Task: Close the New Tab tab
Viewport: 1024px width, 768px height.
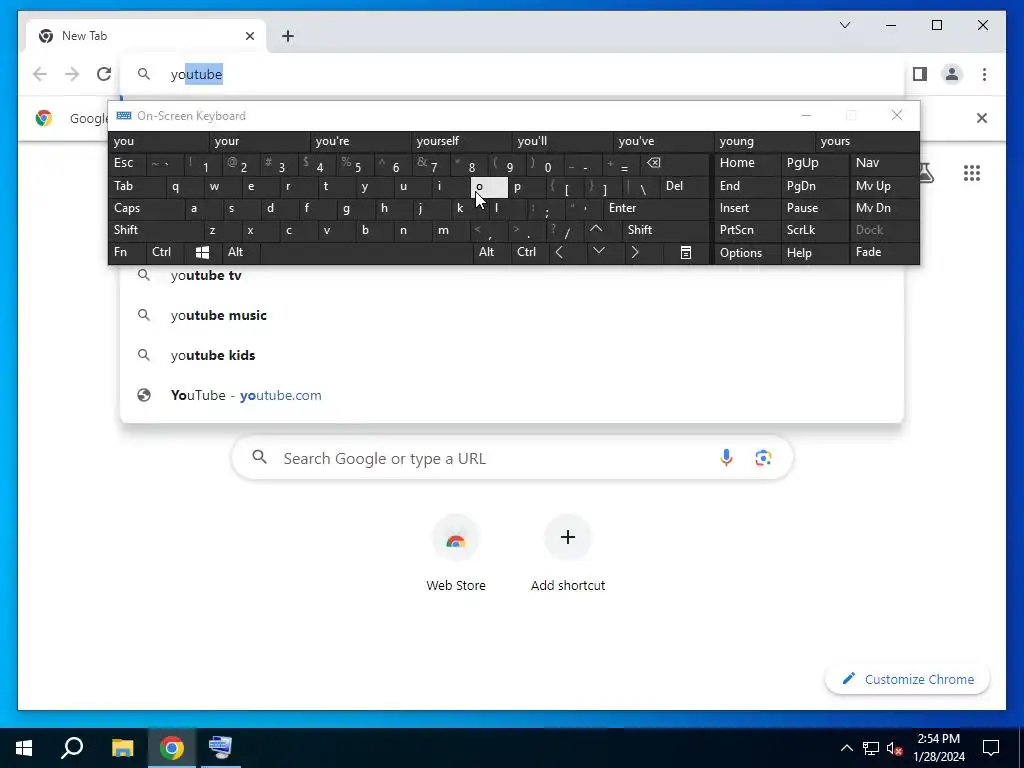Action: [x=249, y=36]
